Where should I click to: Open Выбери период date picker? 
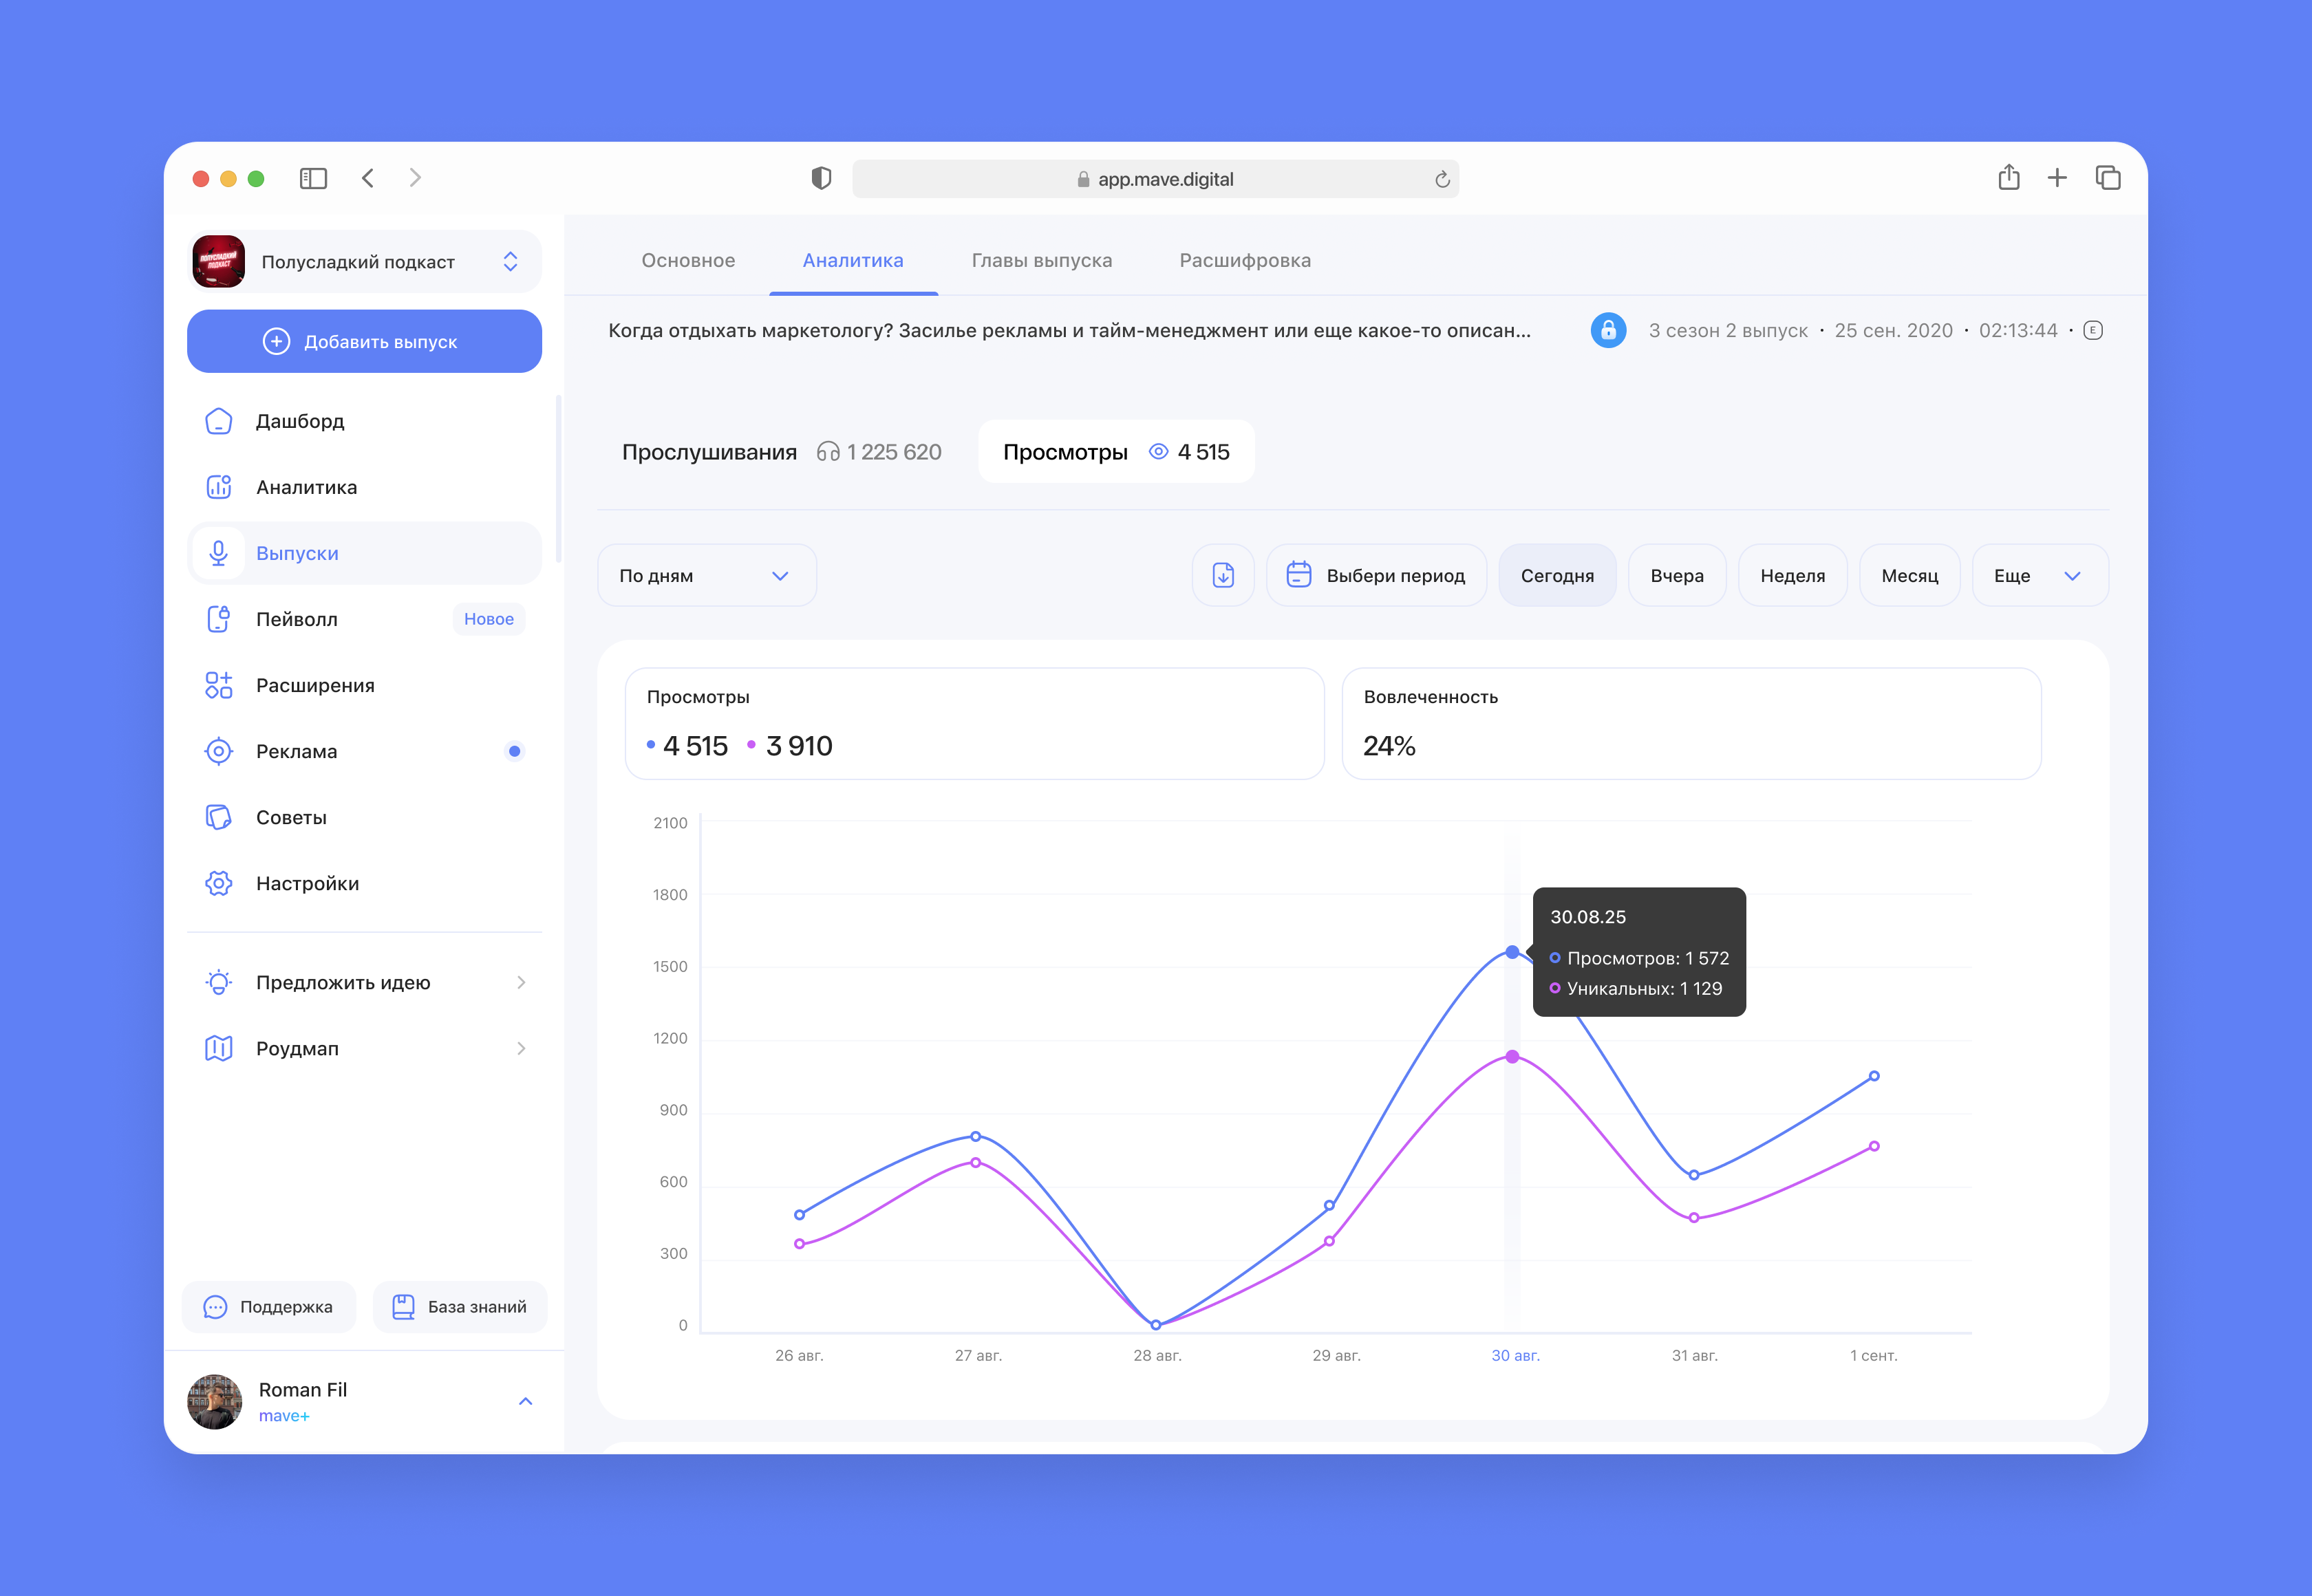pyautogui.click(x=1376, y=575)
